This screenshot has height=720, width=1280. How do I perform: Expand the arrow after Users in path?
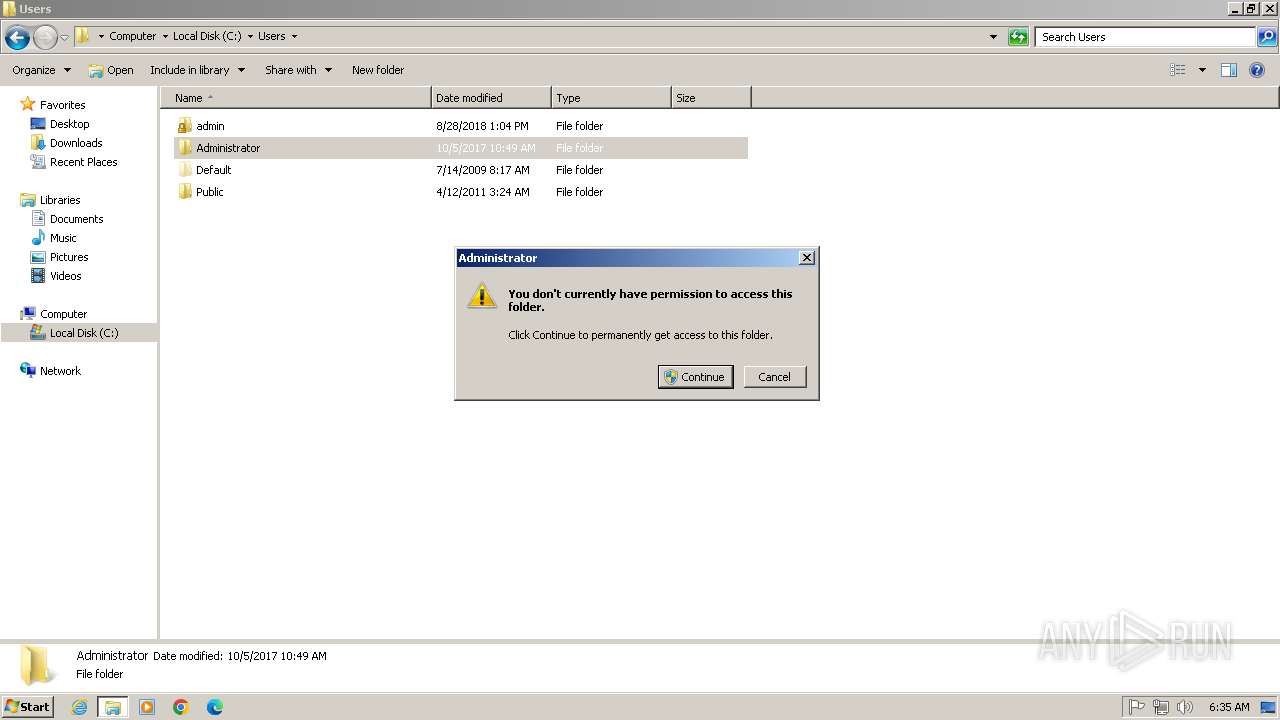(x=294, y=36)
